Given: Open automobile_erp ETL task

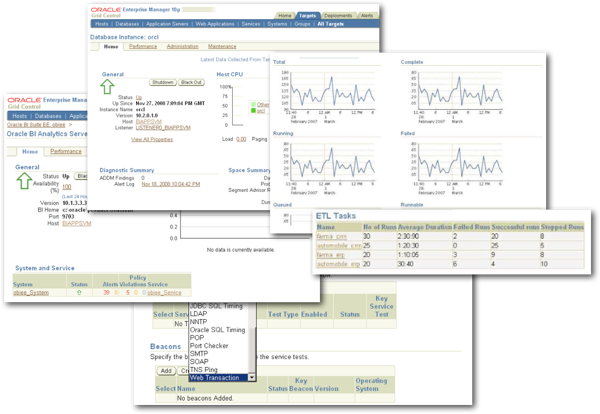Looking at the screenshot, I should 338,264.
